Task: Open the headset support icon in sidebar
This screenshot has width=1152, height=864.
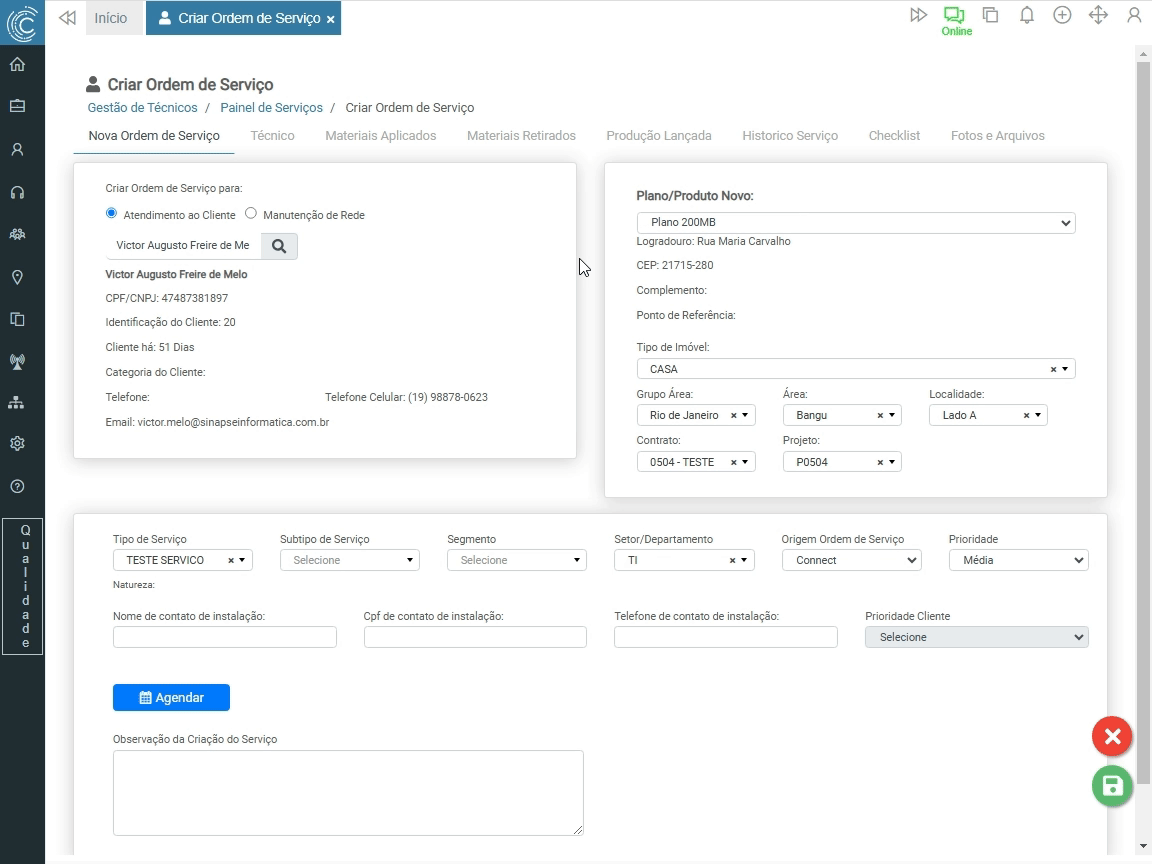Action: pyautogui.click(x=17, y=192)
